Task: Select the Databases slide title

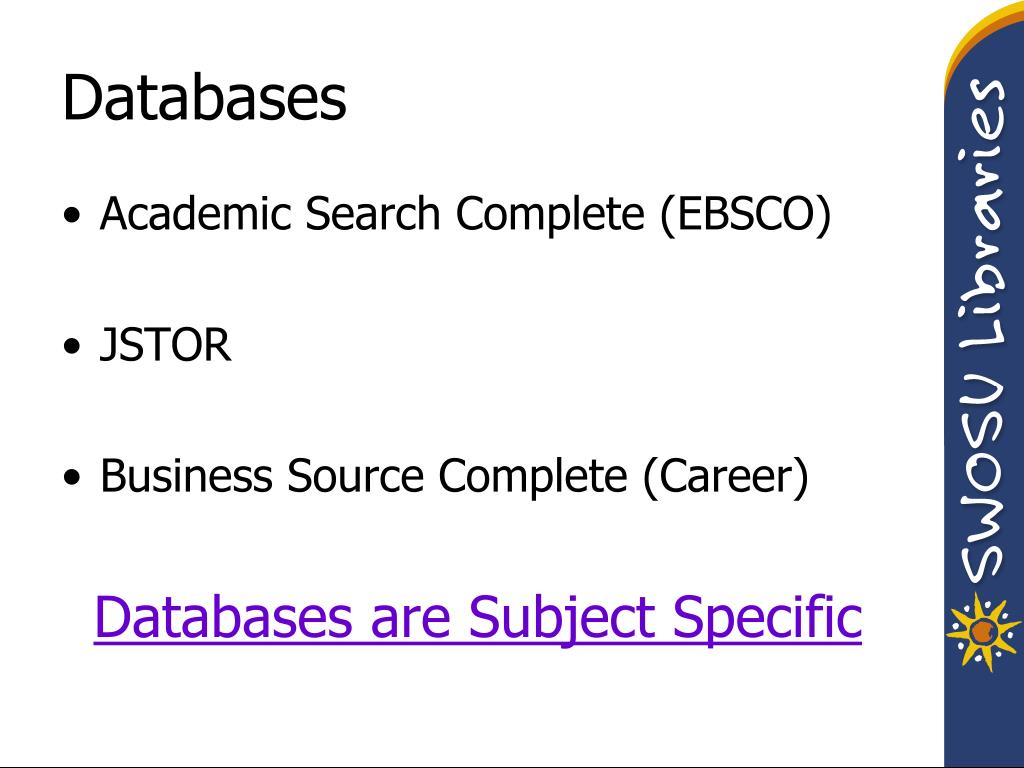Action: click(204, 98)
